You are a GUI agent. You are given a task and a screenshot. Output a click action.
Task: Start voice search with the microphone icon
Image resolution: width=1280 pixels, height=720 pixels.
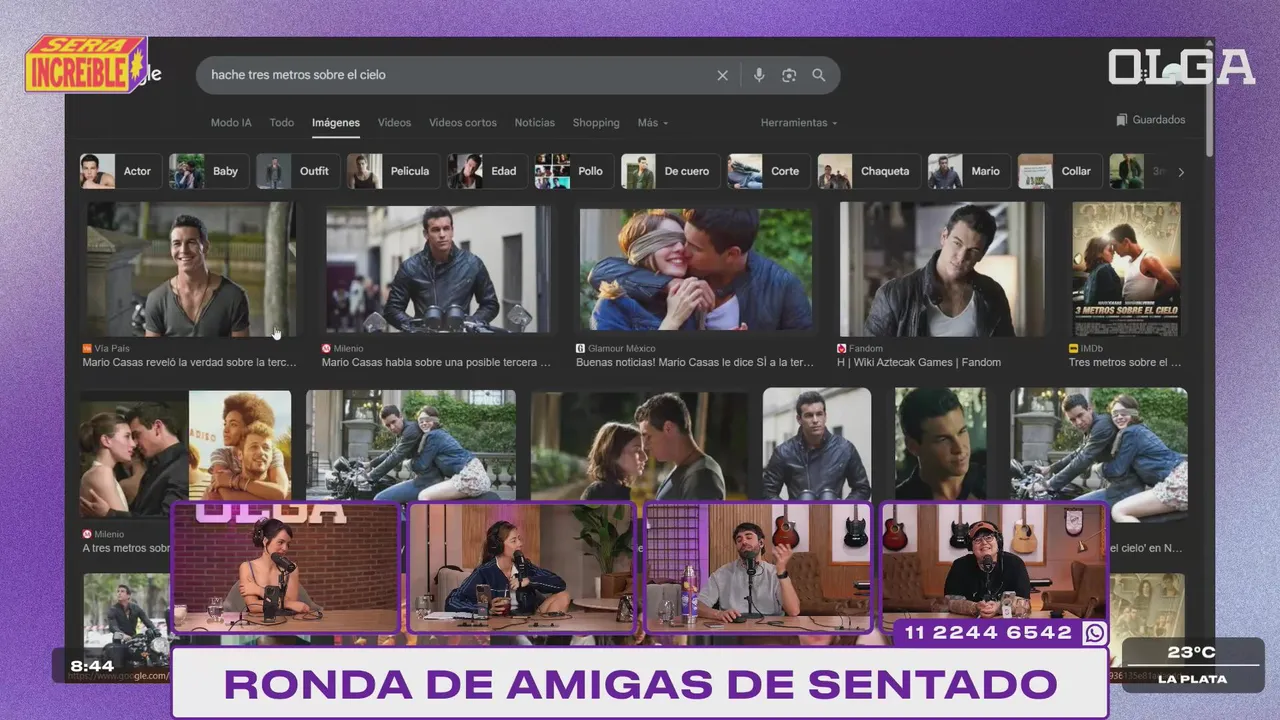(759, 75)
